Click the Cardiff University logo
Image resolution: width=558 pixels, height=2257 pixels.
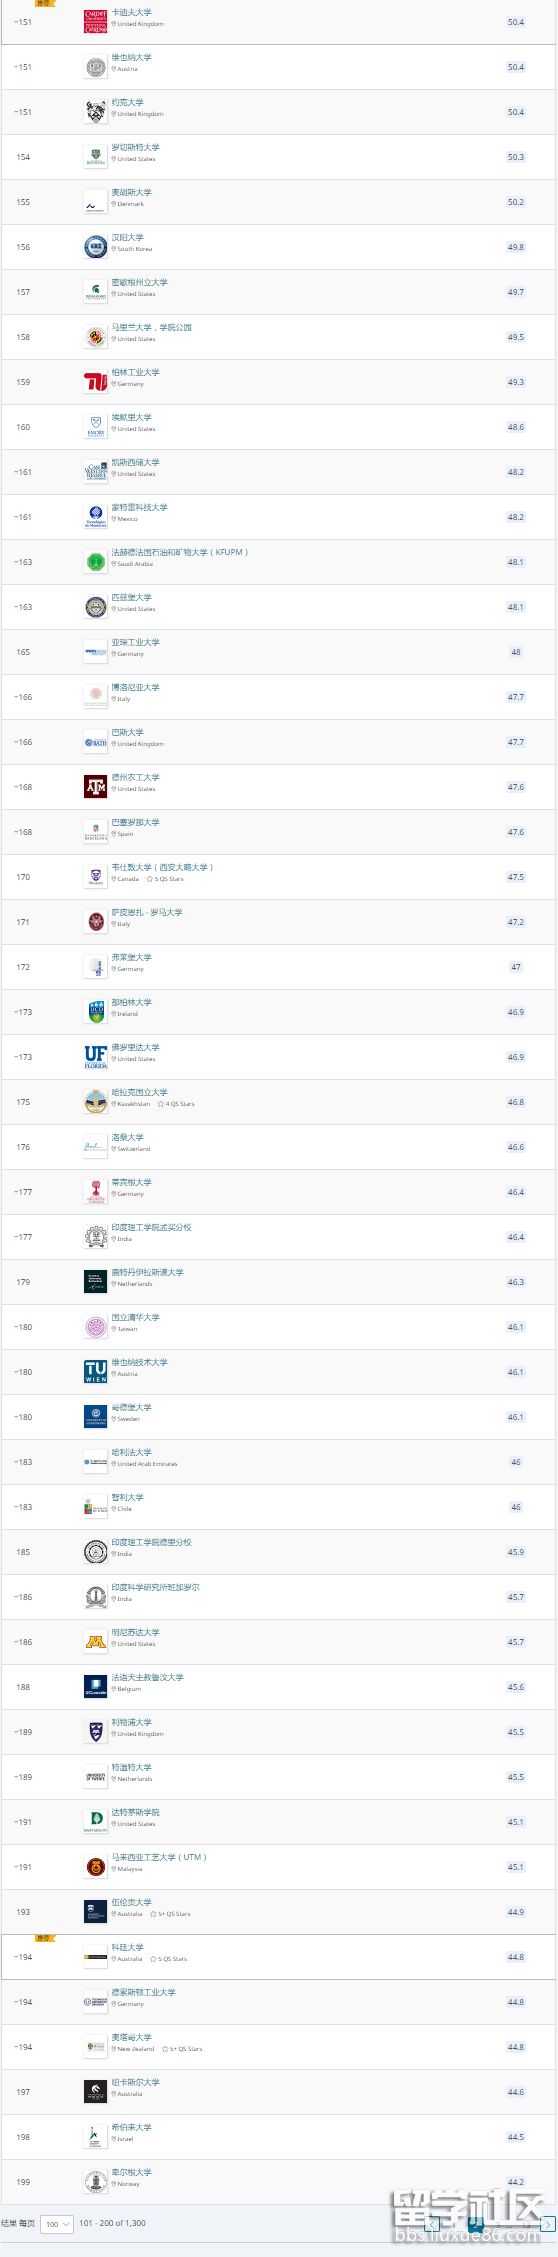(95, 22)
